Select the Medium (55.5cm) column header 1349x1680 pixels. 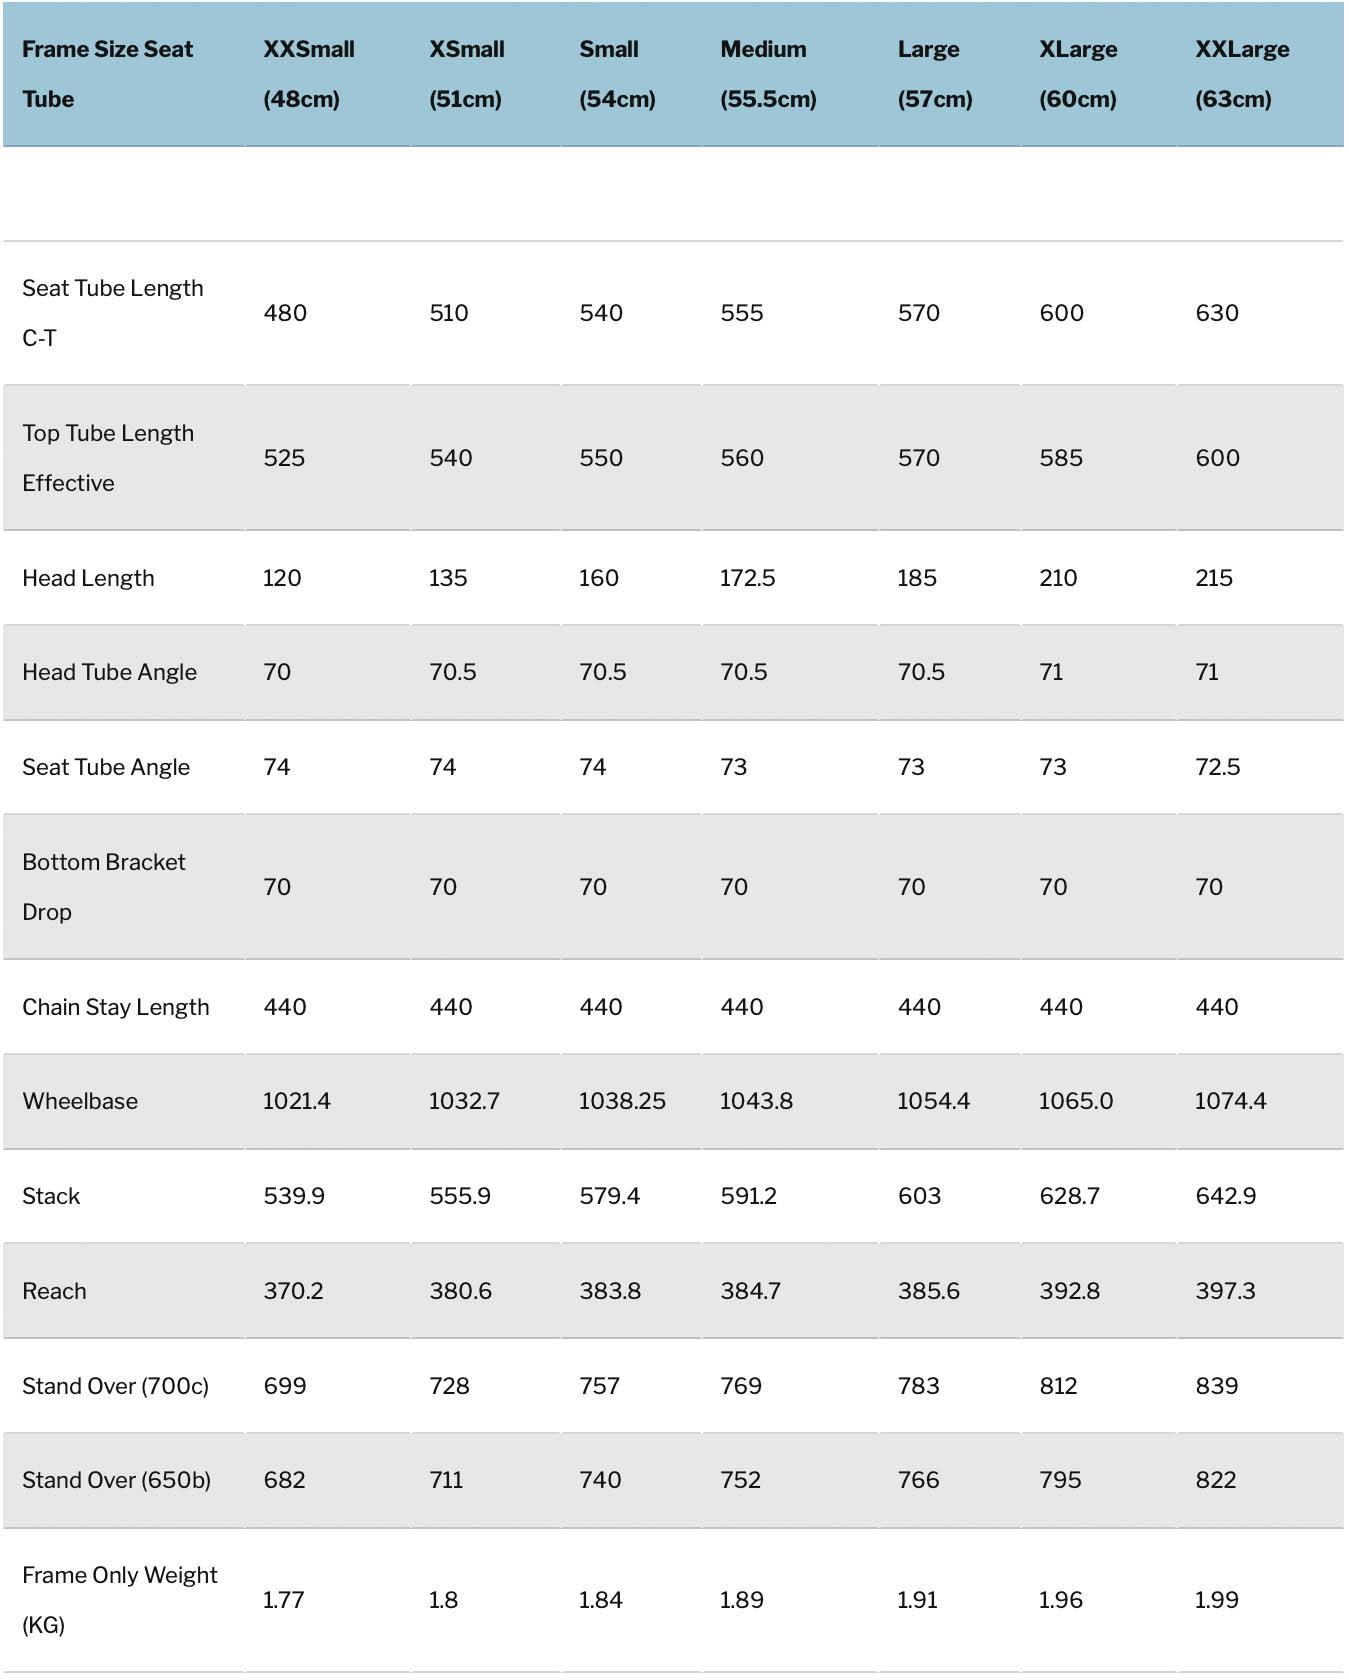coord(768,74)
